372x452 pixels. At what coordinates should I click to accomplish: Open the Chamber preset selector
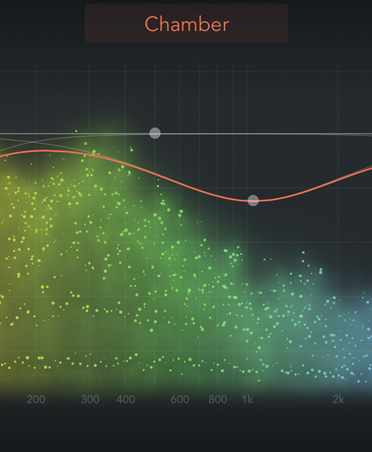point(186,23)
